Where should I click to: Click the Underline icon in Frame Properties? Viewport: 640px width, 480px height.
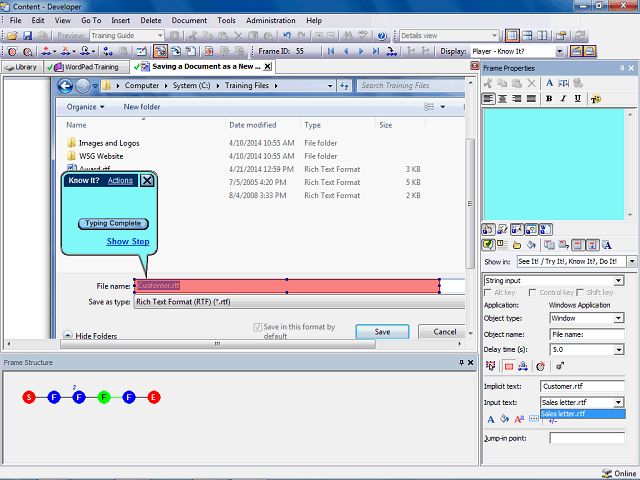click(578, 99)
